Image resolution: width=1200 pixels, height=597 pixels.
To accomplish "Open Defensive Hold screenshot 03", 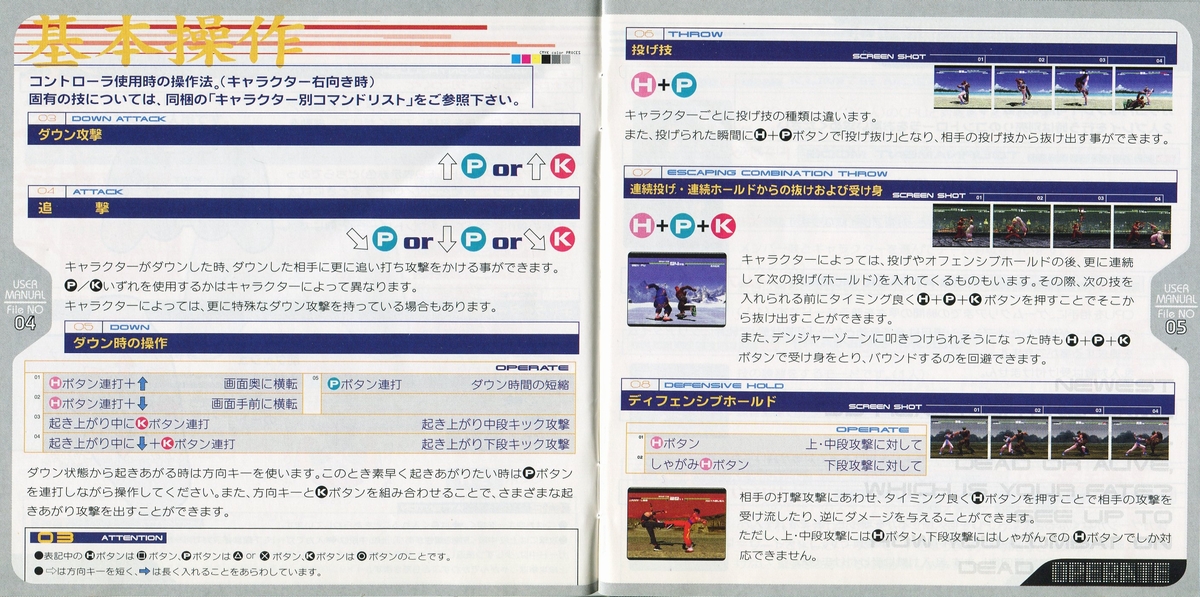I will click(x=1080, y=437).
